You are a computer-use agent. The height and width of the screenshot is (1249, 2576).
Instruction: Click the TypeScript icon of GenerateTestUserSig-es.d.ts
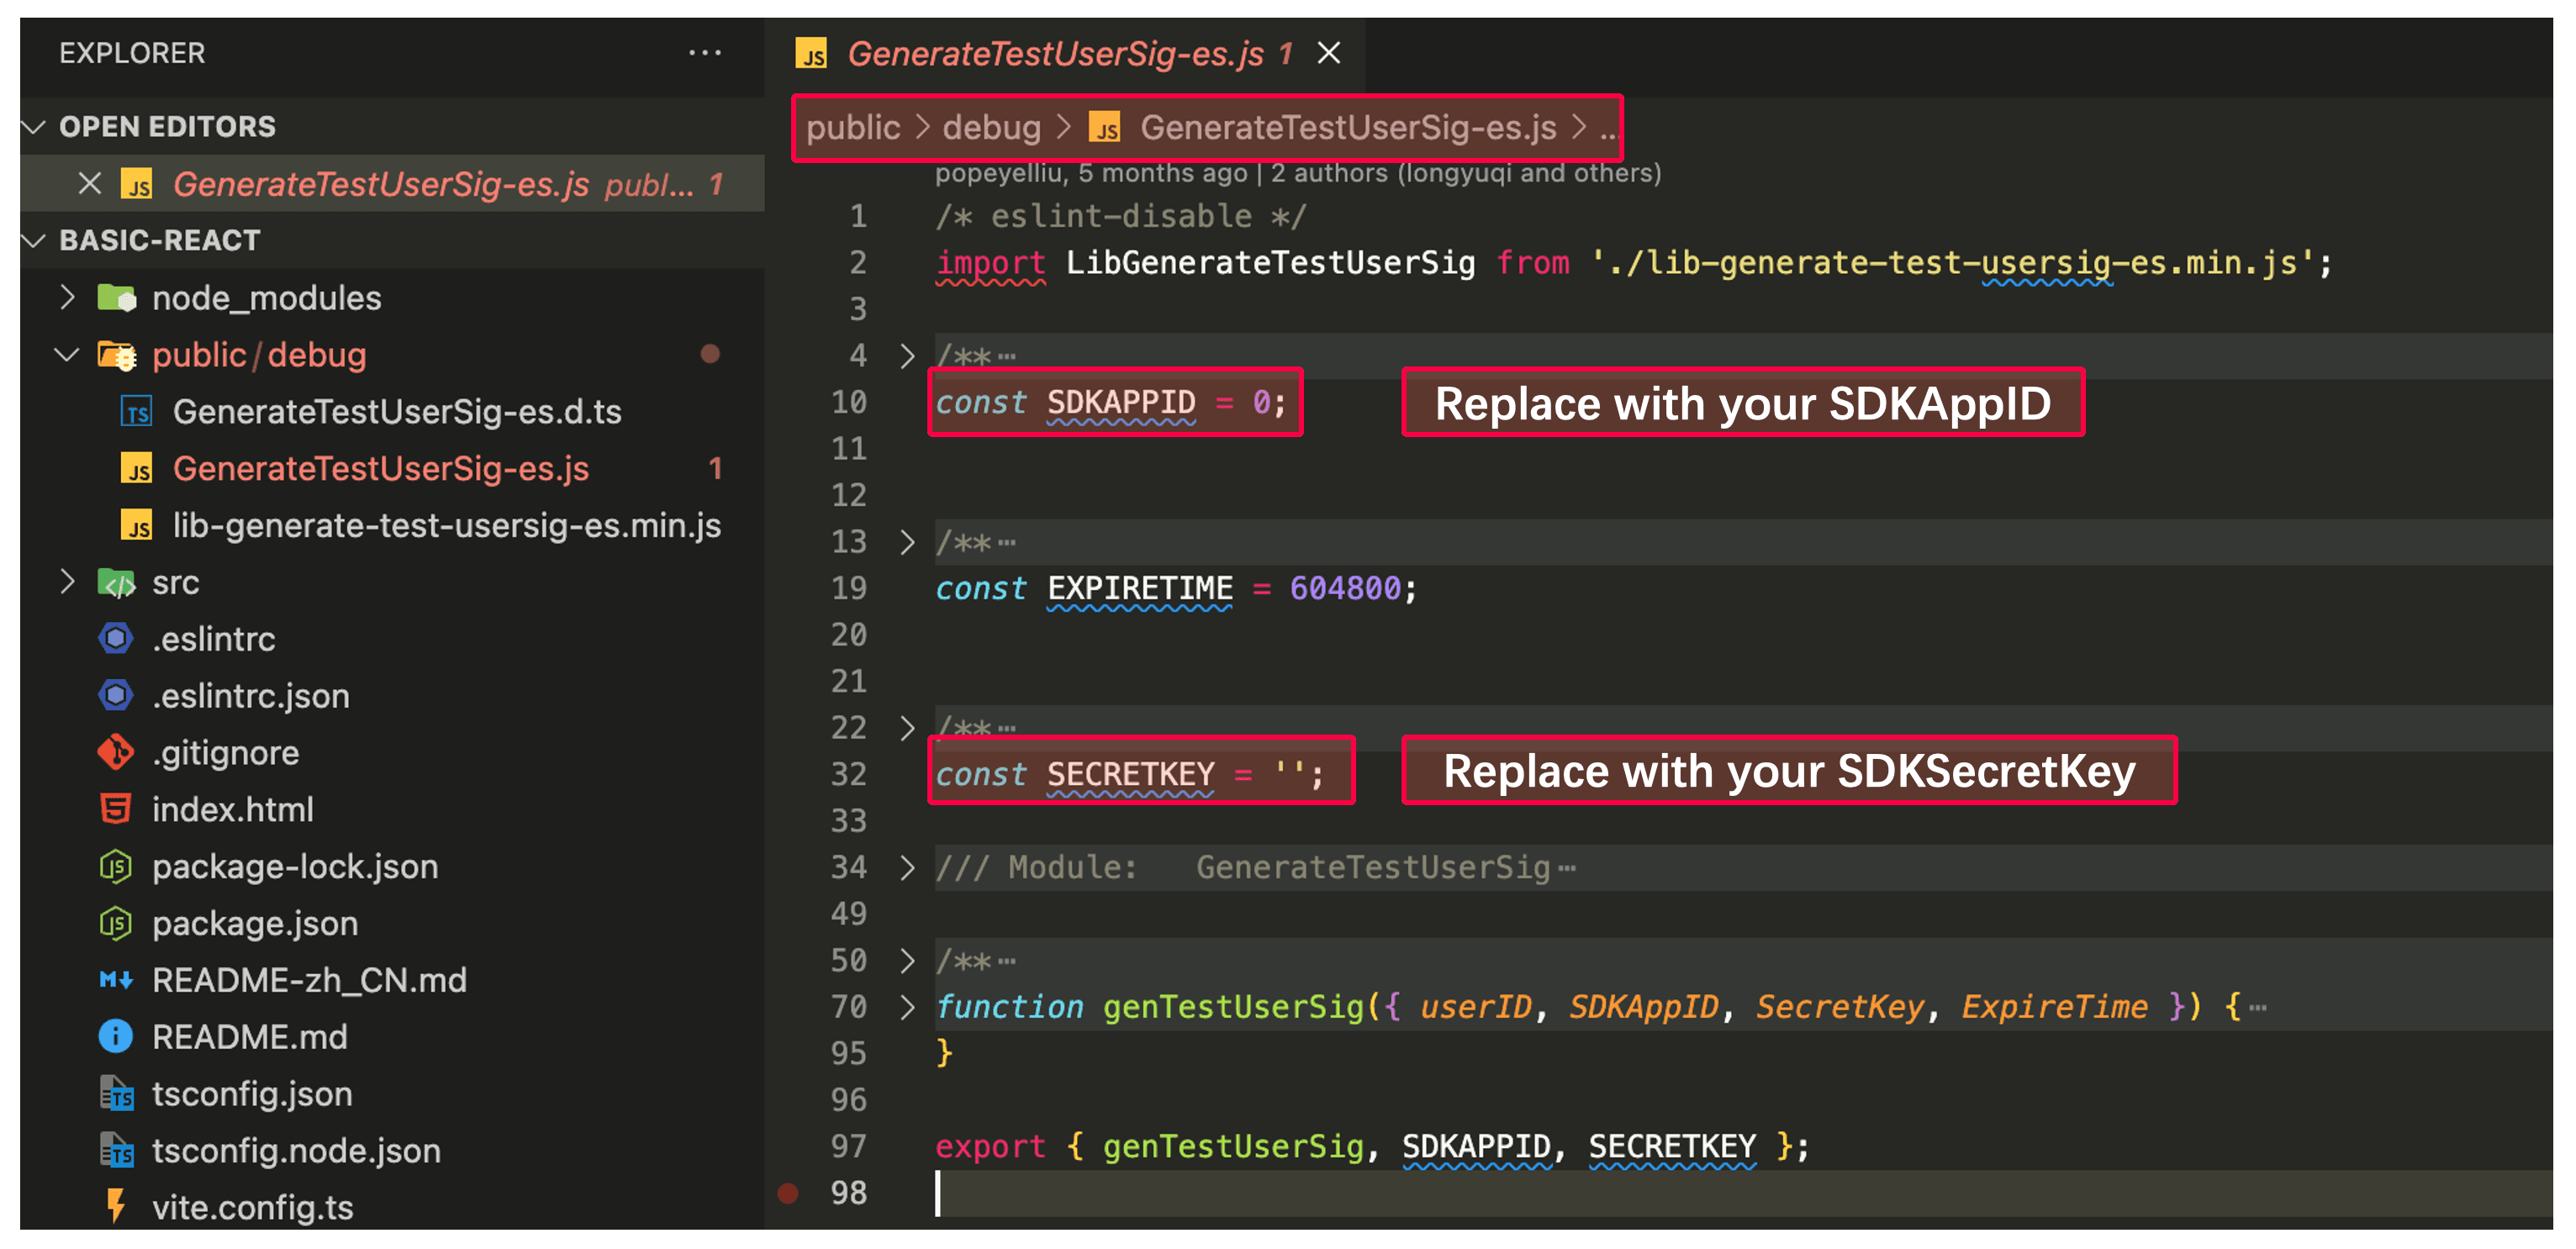tap(137, 412)
